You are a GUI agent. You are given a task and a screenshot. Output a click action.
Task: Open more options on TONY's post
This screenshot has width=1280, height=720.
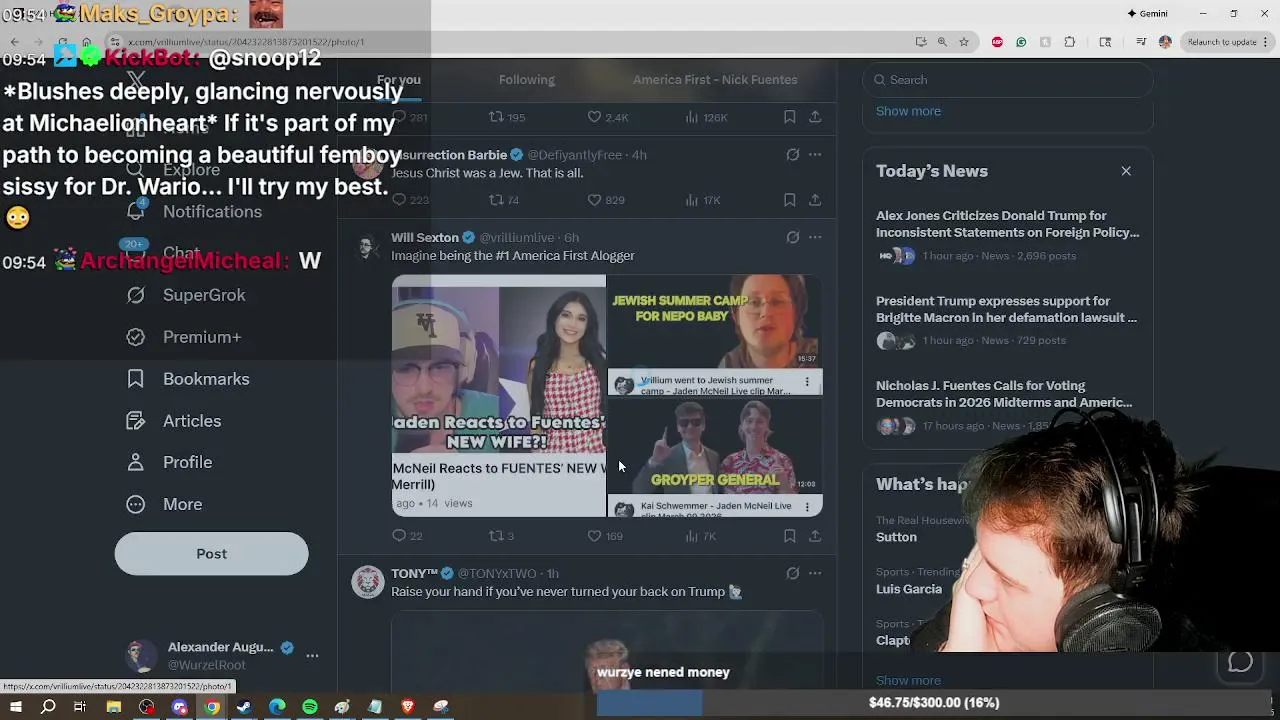(x=815, y=574)
